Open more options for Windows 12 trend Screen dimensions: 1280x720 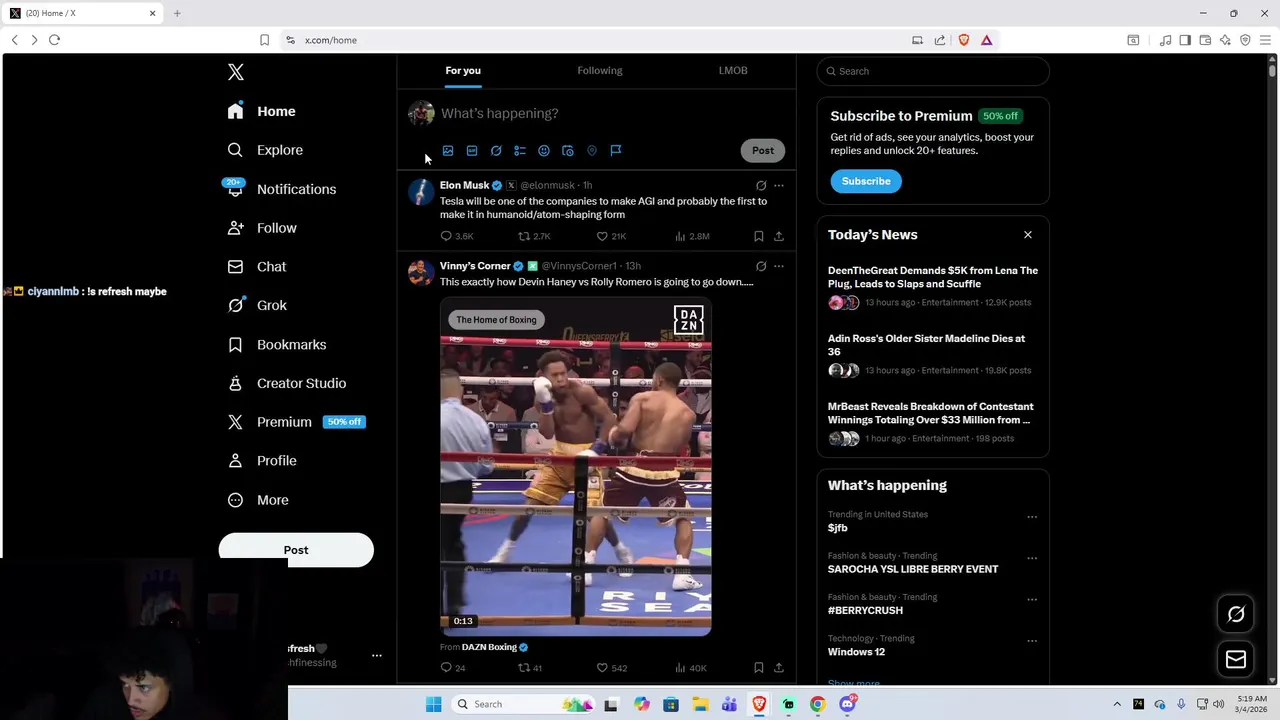1032,641
